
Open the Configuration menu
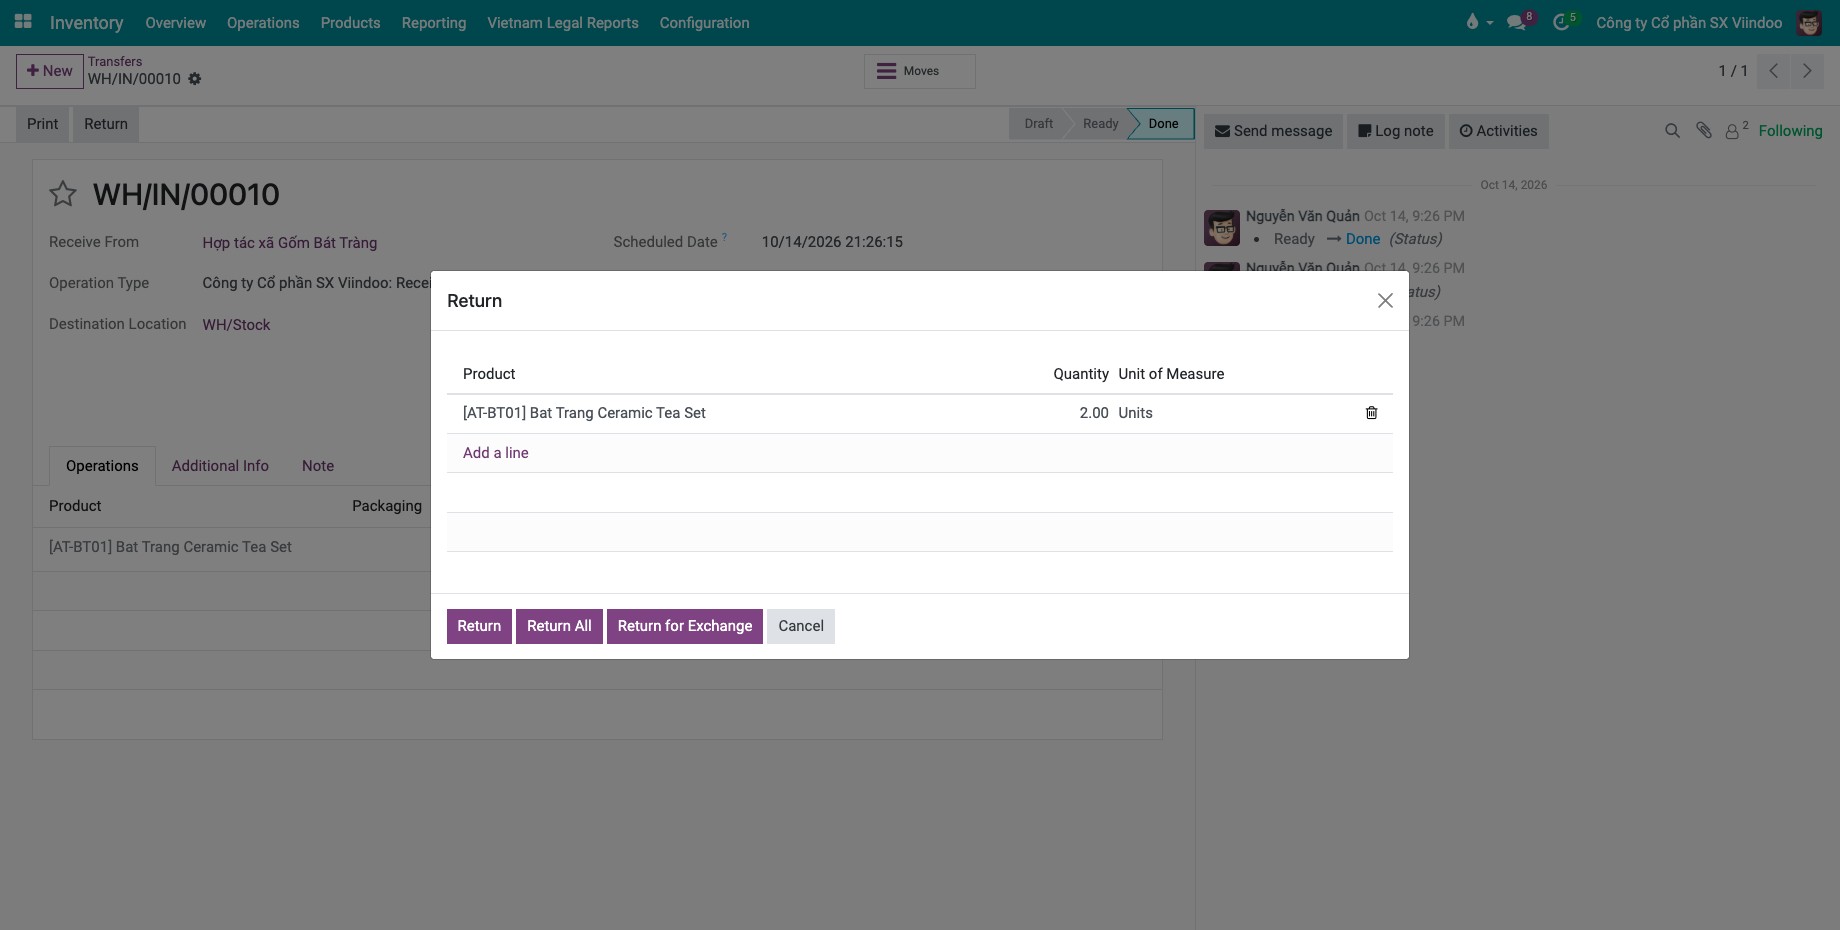pos(704,22)
